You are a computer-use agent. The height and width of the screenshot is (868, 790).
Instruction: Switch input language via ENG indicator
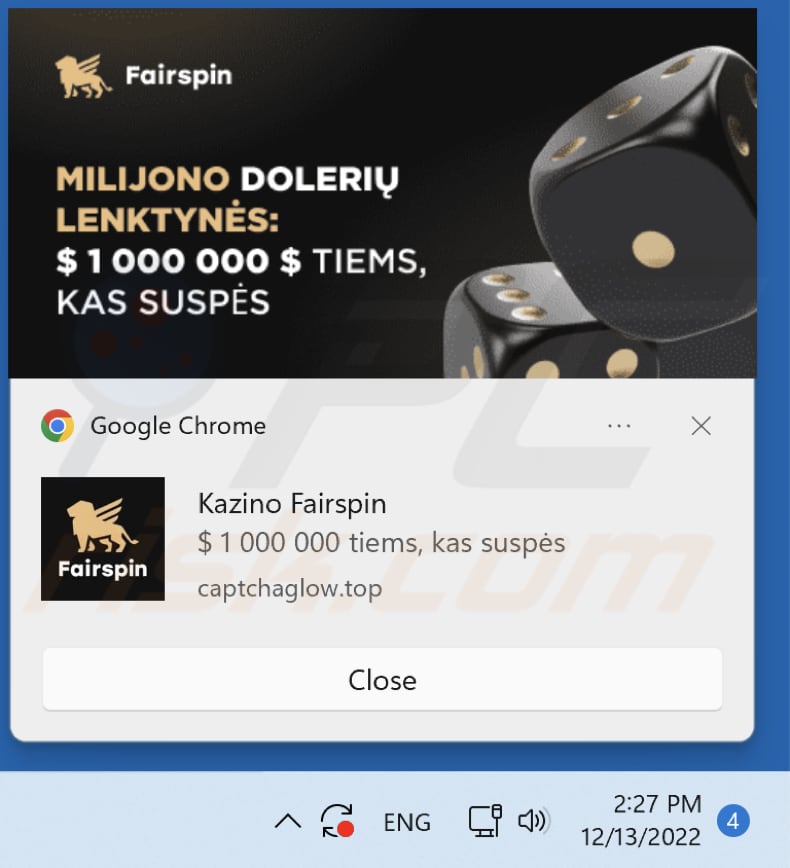click(x=407, y=822)
